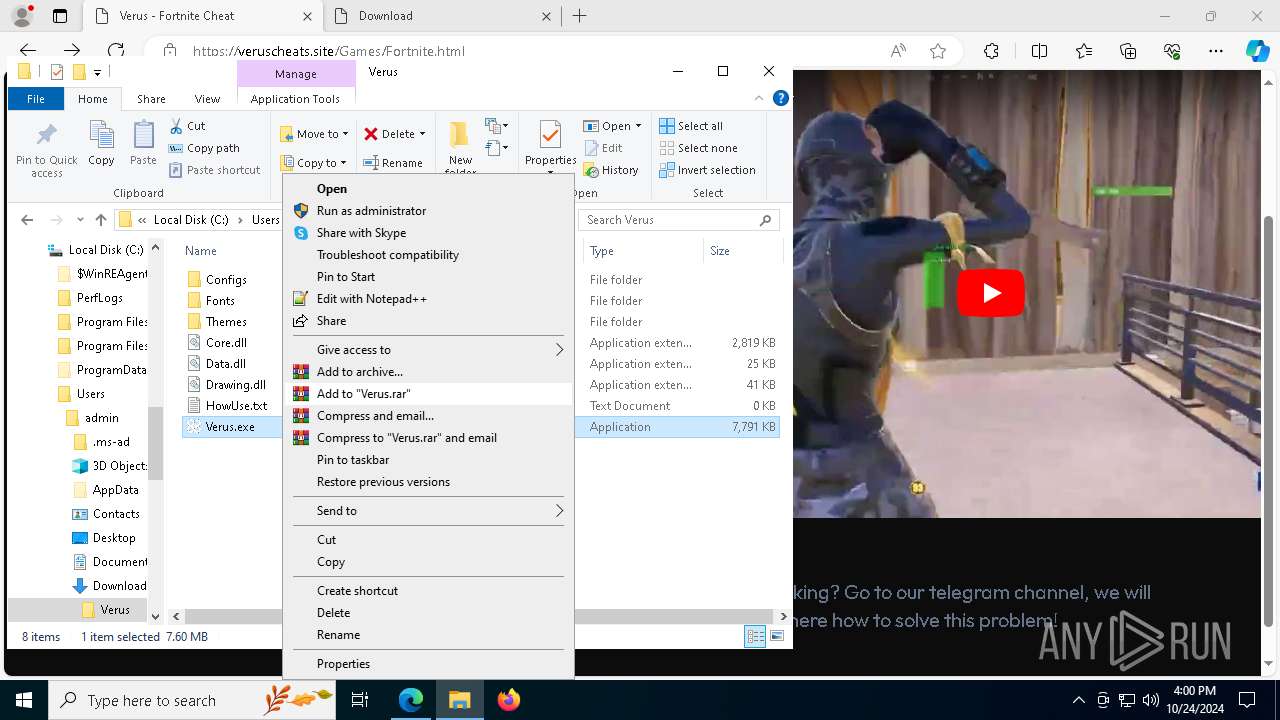The image size is (1280, 720).
Task: Play the YouTube video on webpage
Action: [x=990, y=293]
